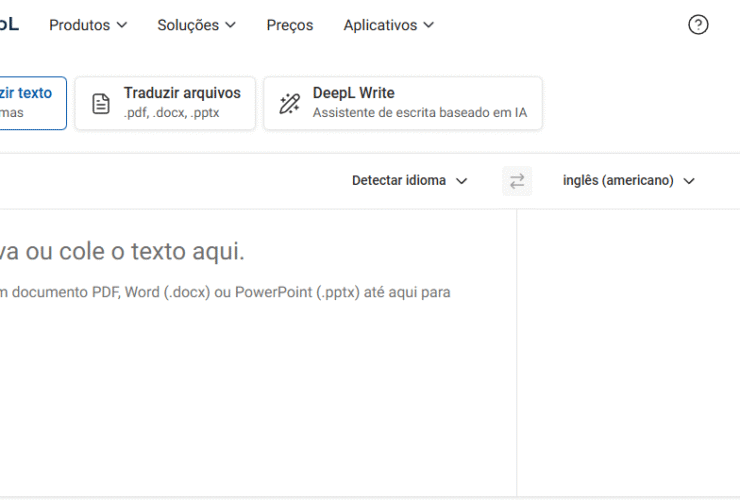This screenshot has height=500, width=740.
Task: Open the help question mark icon
Action: pos(698,25)
